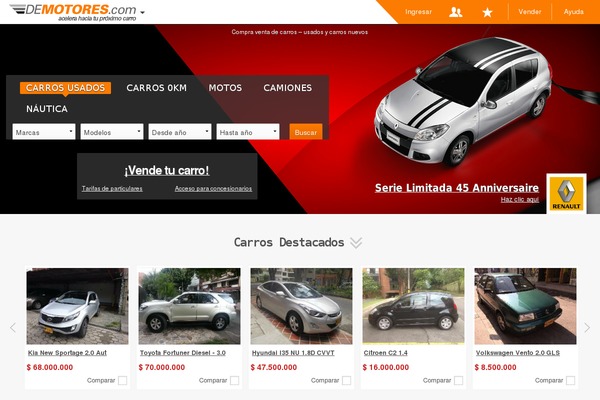600x400 pixels.
Task: Click Serie Limitada 45 Anniversaire link
Action: 457,188
